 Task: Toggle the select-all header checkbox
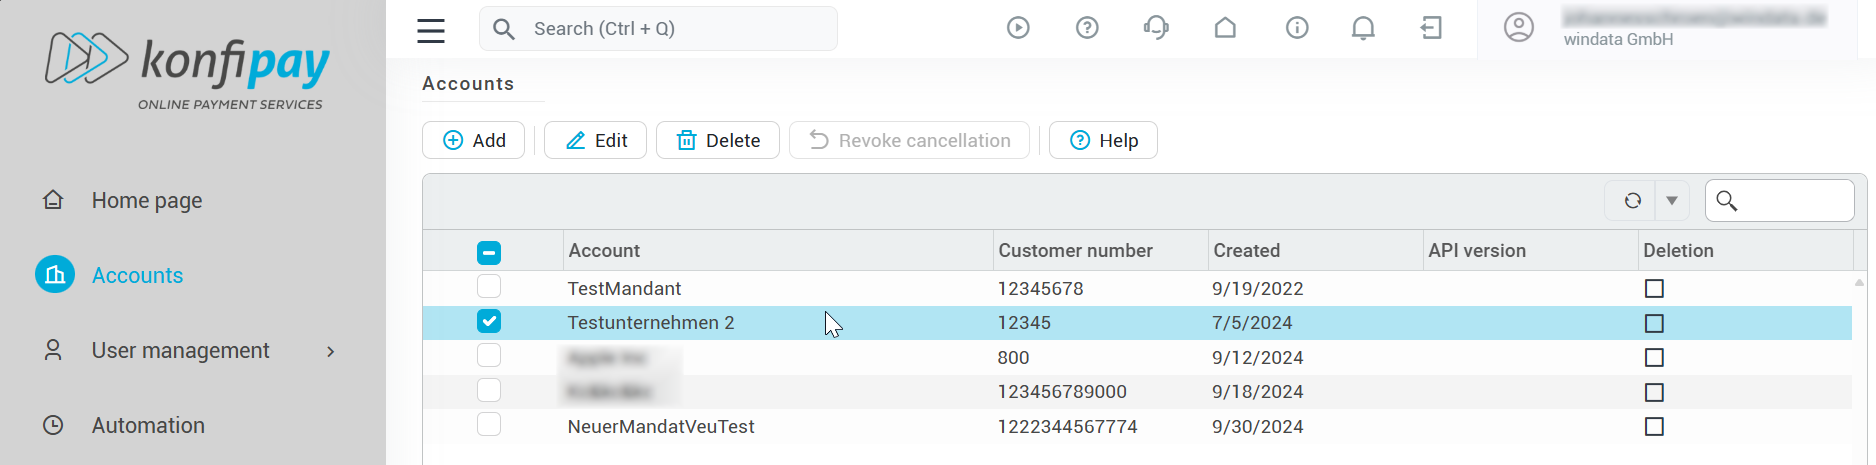[489, 252]
